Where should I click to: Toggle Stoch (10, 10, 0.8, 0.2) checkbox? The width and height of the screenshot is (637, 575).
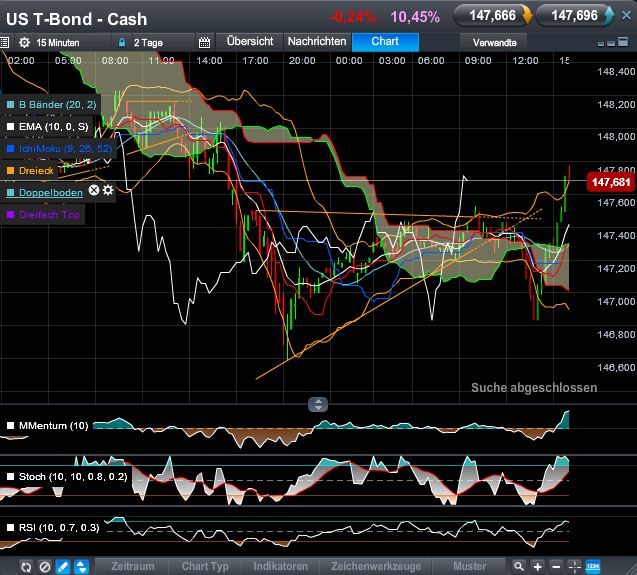11,477
